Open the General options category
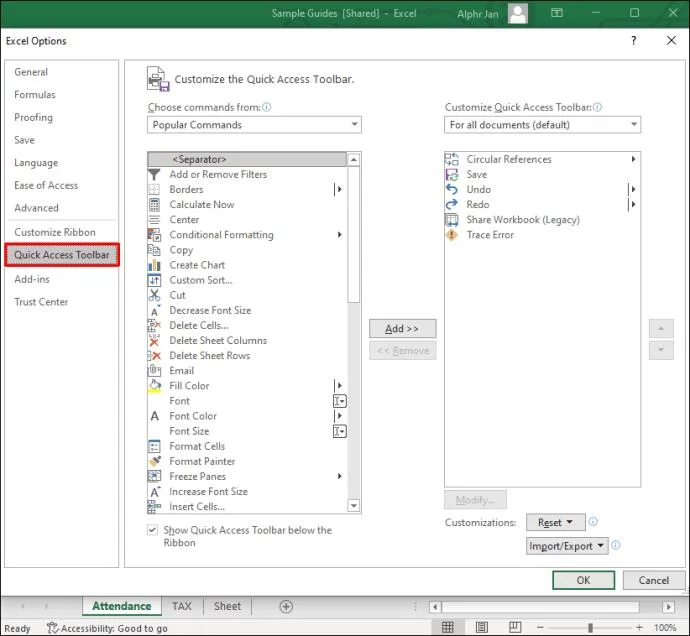Image resolution: width=690 pixels, height=636 pixels. pyautogui.click(x=31, y=72)
